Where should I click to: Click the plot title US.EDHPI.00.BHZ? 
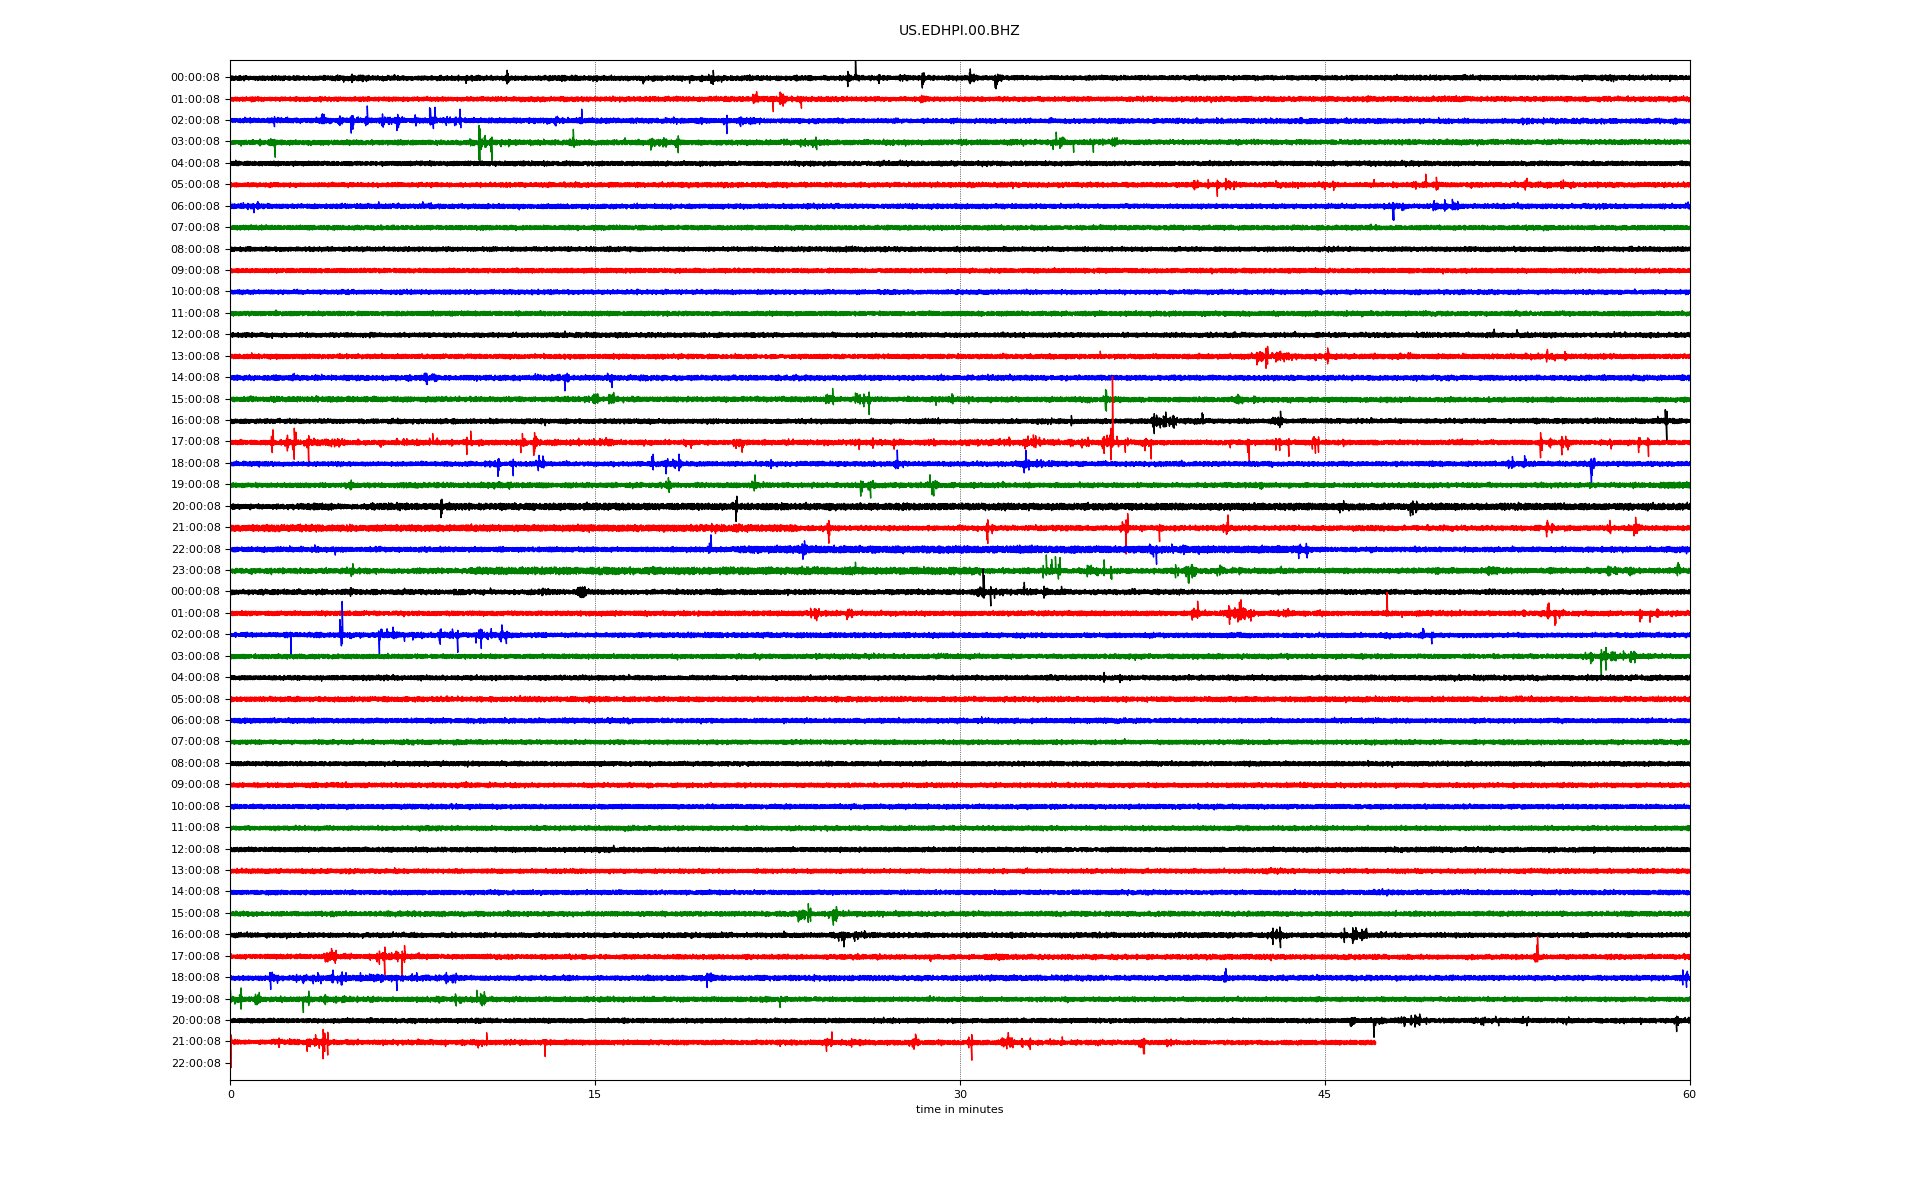(x=959, y=31)
